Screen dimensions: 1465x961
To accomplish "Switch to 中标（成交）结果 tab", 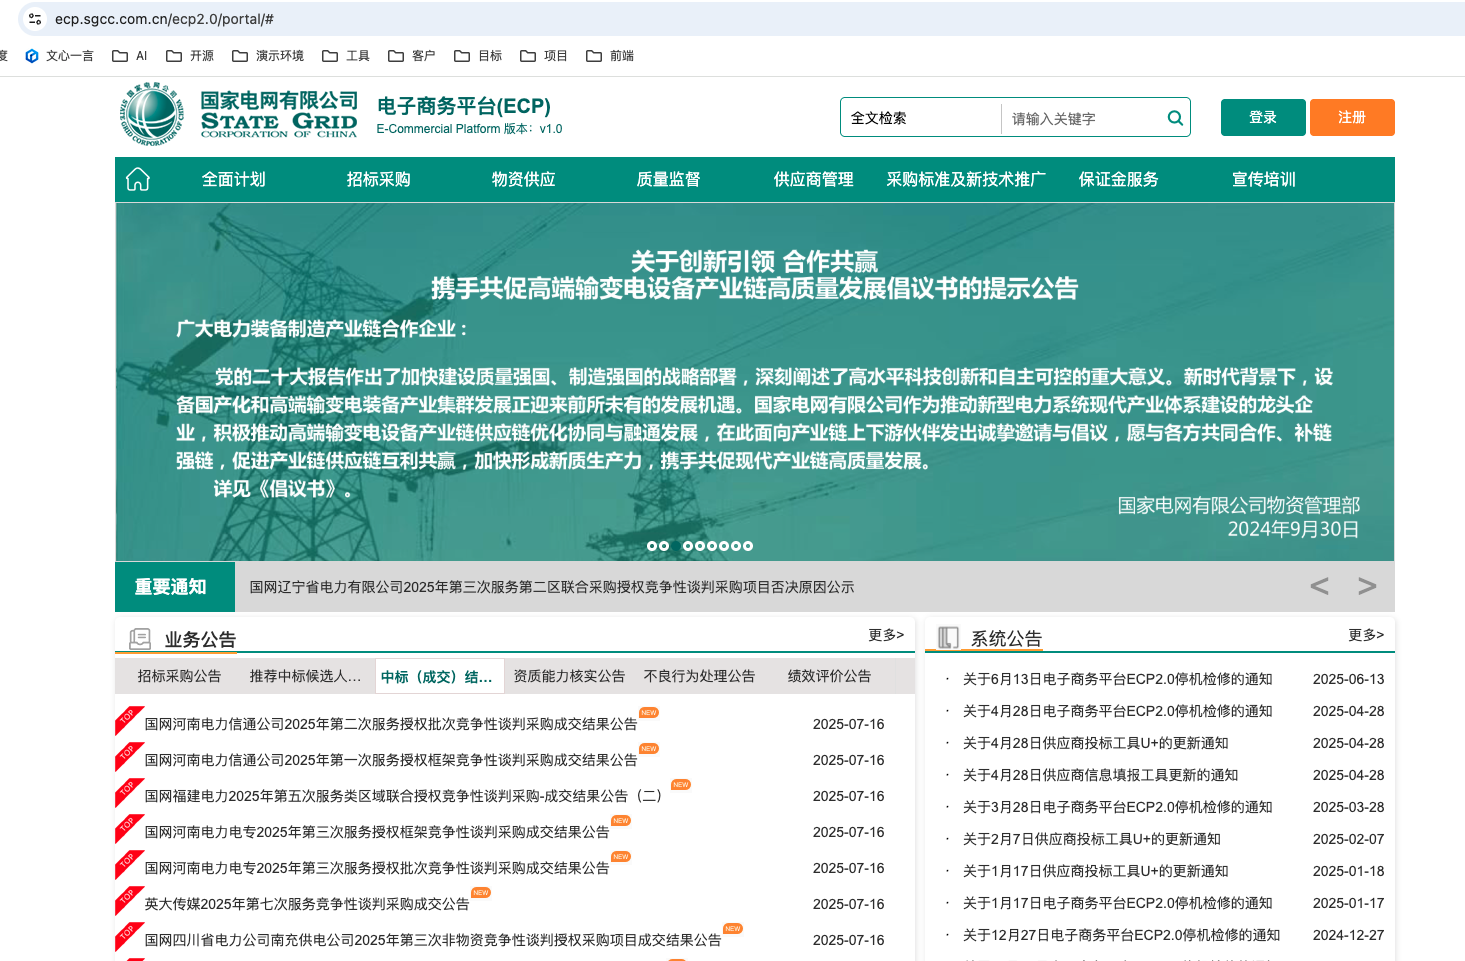I will pyautogui.click(x=438, y=677).
